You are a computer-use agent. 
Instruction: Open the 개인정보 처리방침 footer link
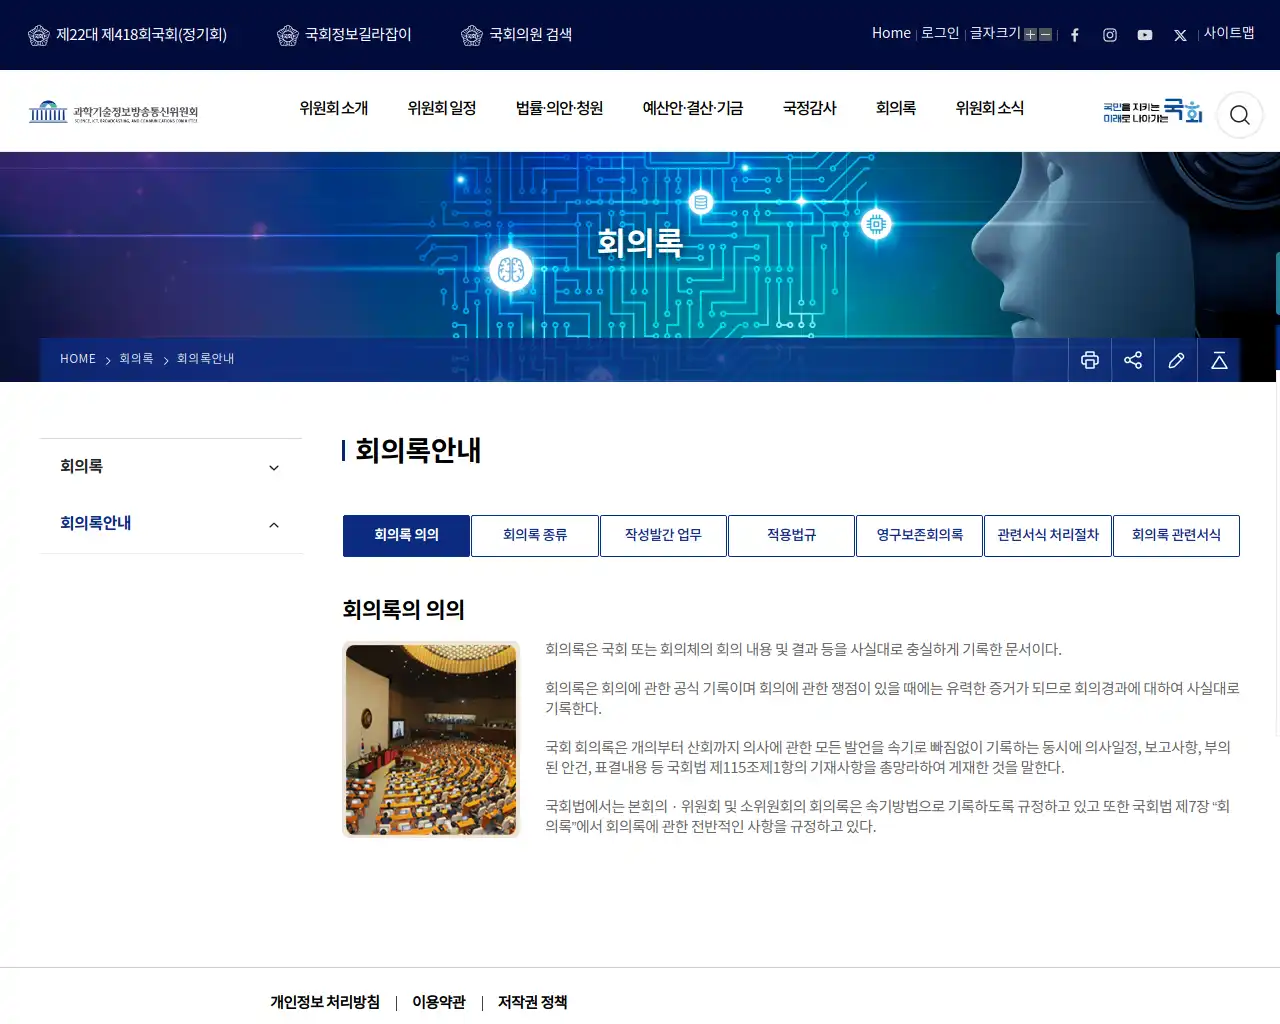[x=325, y=1002]
